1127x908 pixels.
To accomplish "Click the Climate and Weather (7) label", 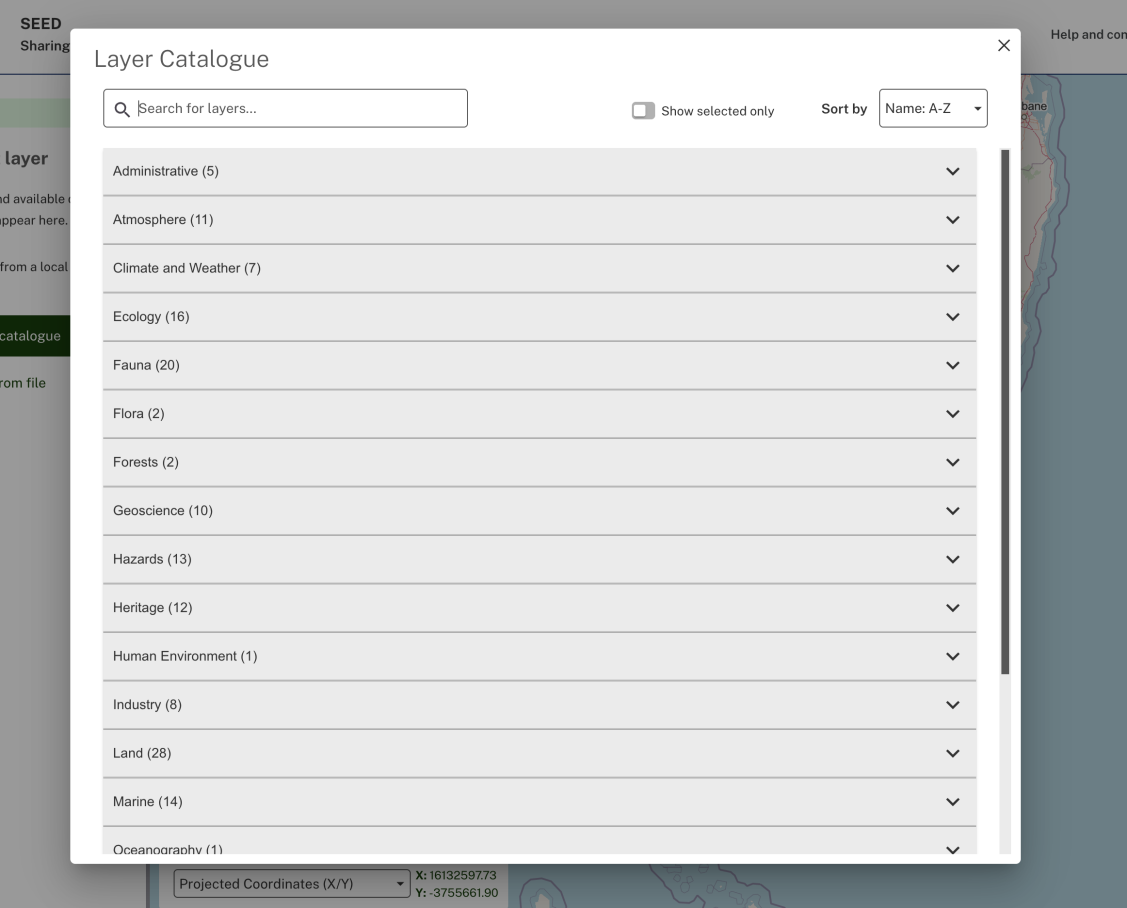I will coord(187,268).
